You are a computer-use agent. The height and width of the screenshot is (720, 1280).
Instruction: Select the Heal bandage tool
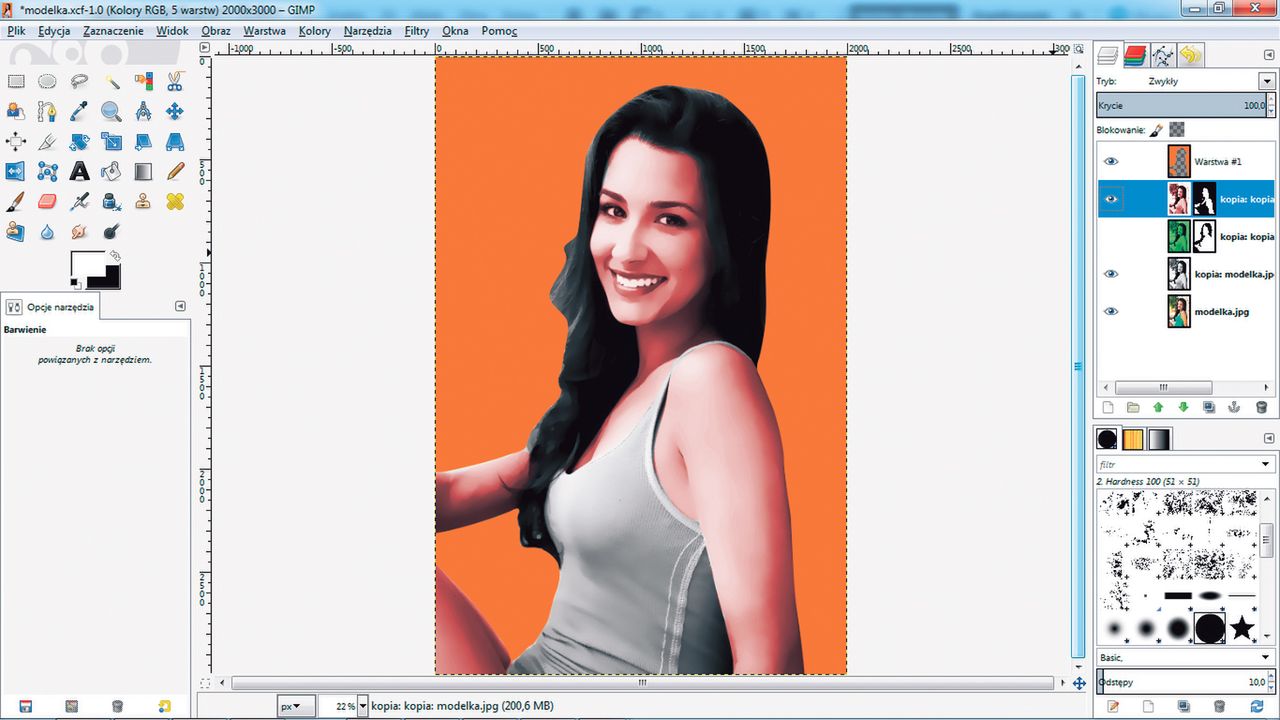point(175,201)
